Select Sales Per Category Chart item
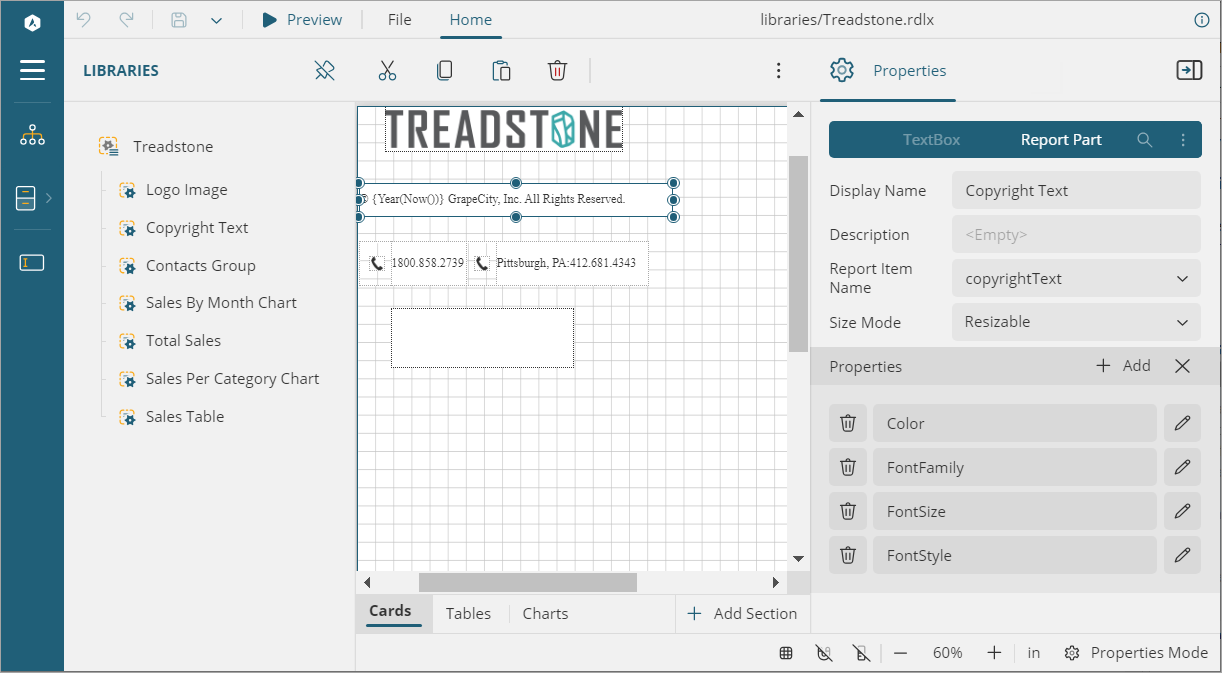Viewport: 1222px width, 673px height. [x=232, y=379]
